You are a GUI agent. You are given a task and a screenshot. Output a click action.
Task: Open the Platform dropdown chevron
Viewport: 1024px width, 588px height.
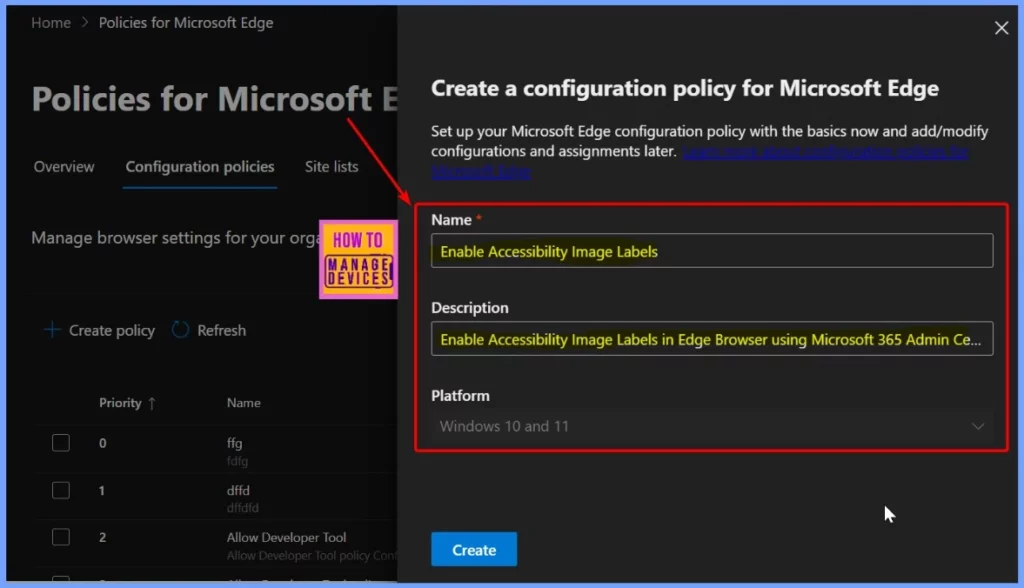pos(978,426)
